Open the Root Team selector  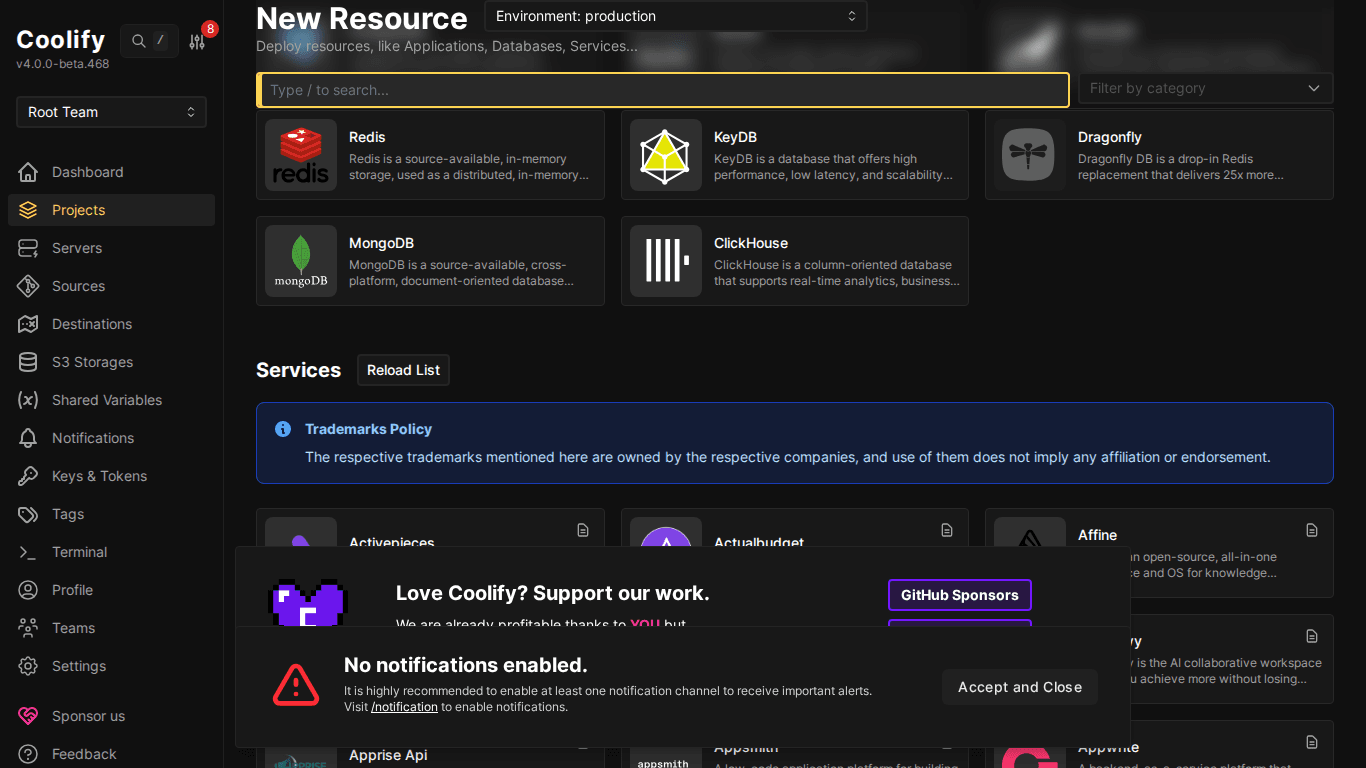[111, 112]
